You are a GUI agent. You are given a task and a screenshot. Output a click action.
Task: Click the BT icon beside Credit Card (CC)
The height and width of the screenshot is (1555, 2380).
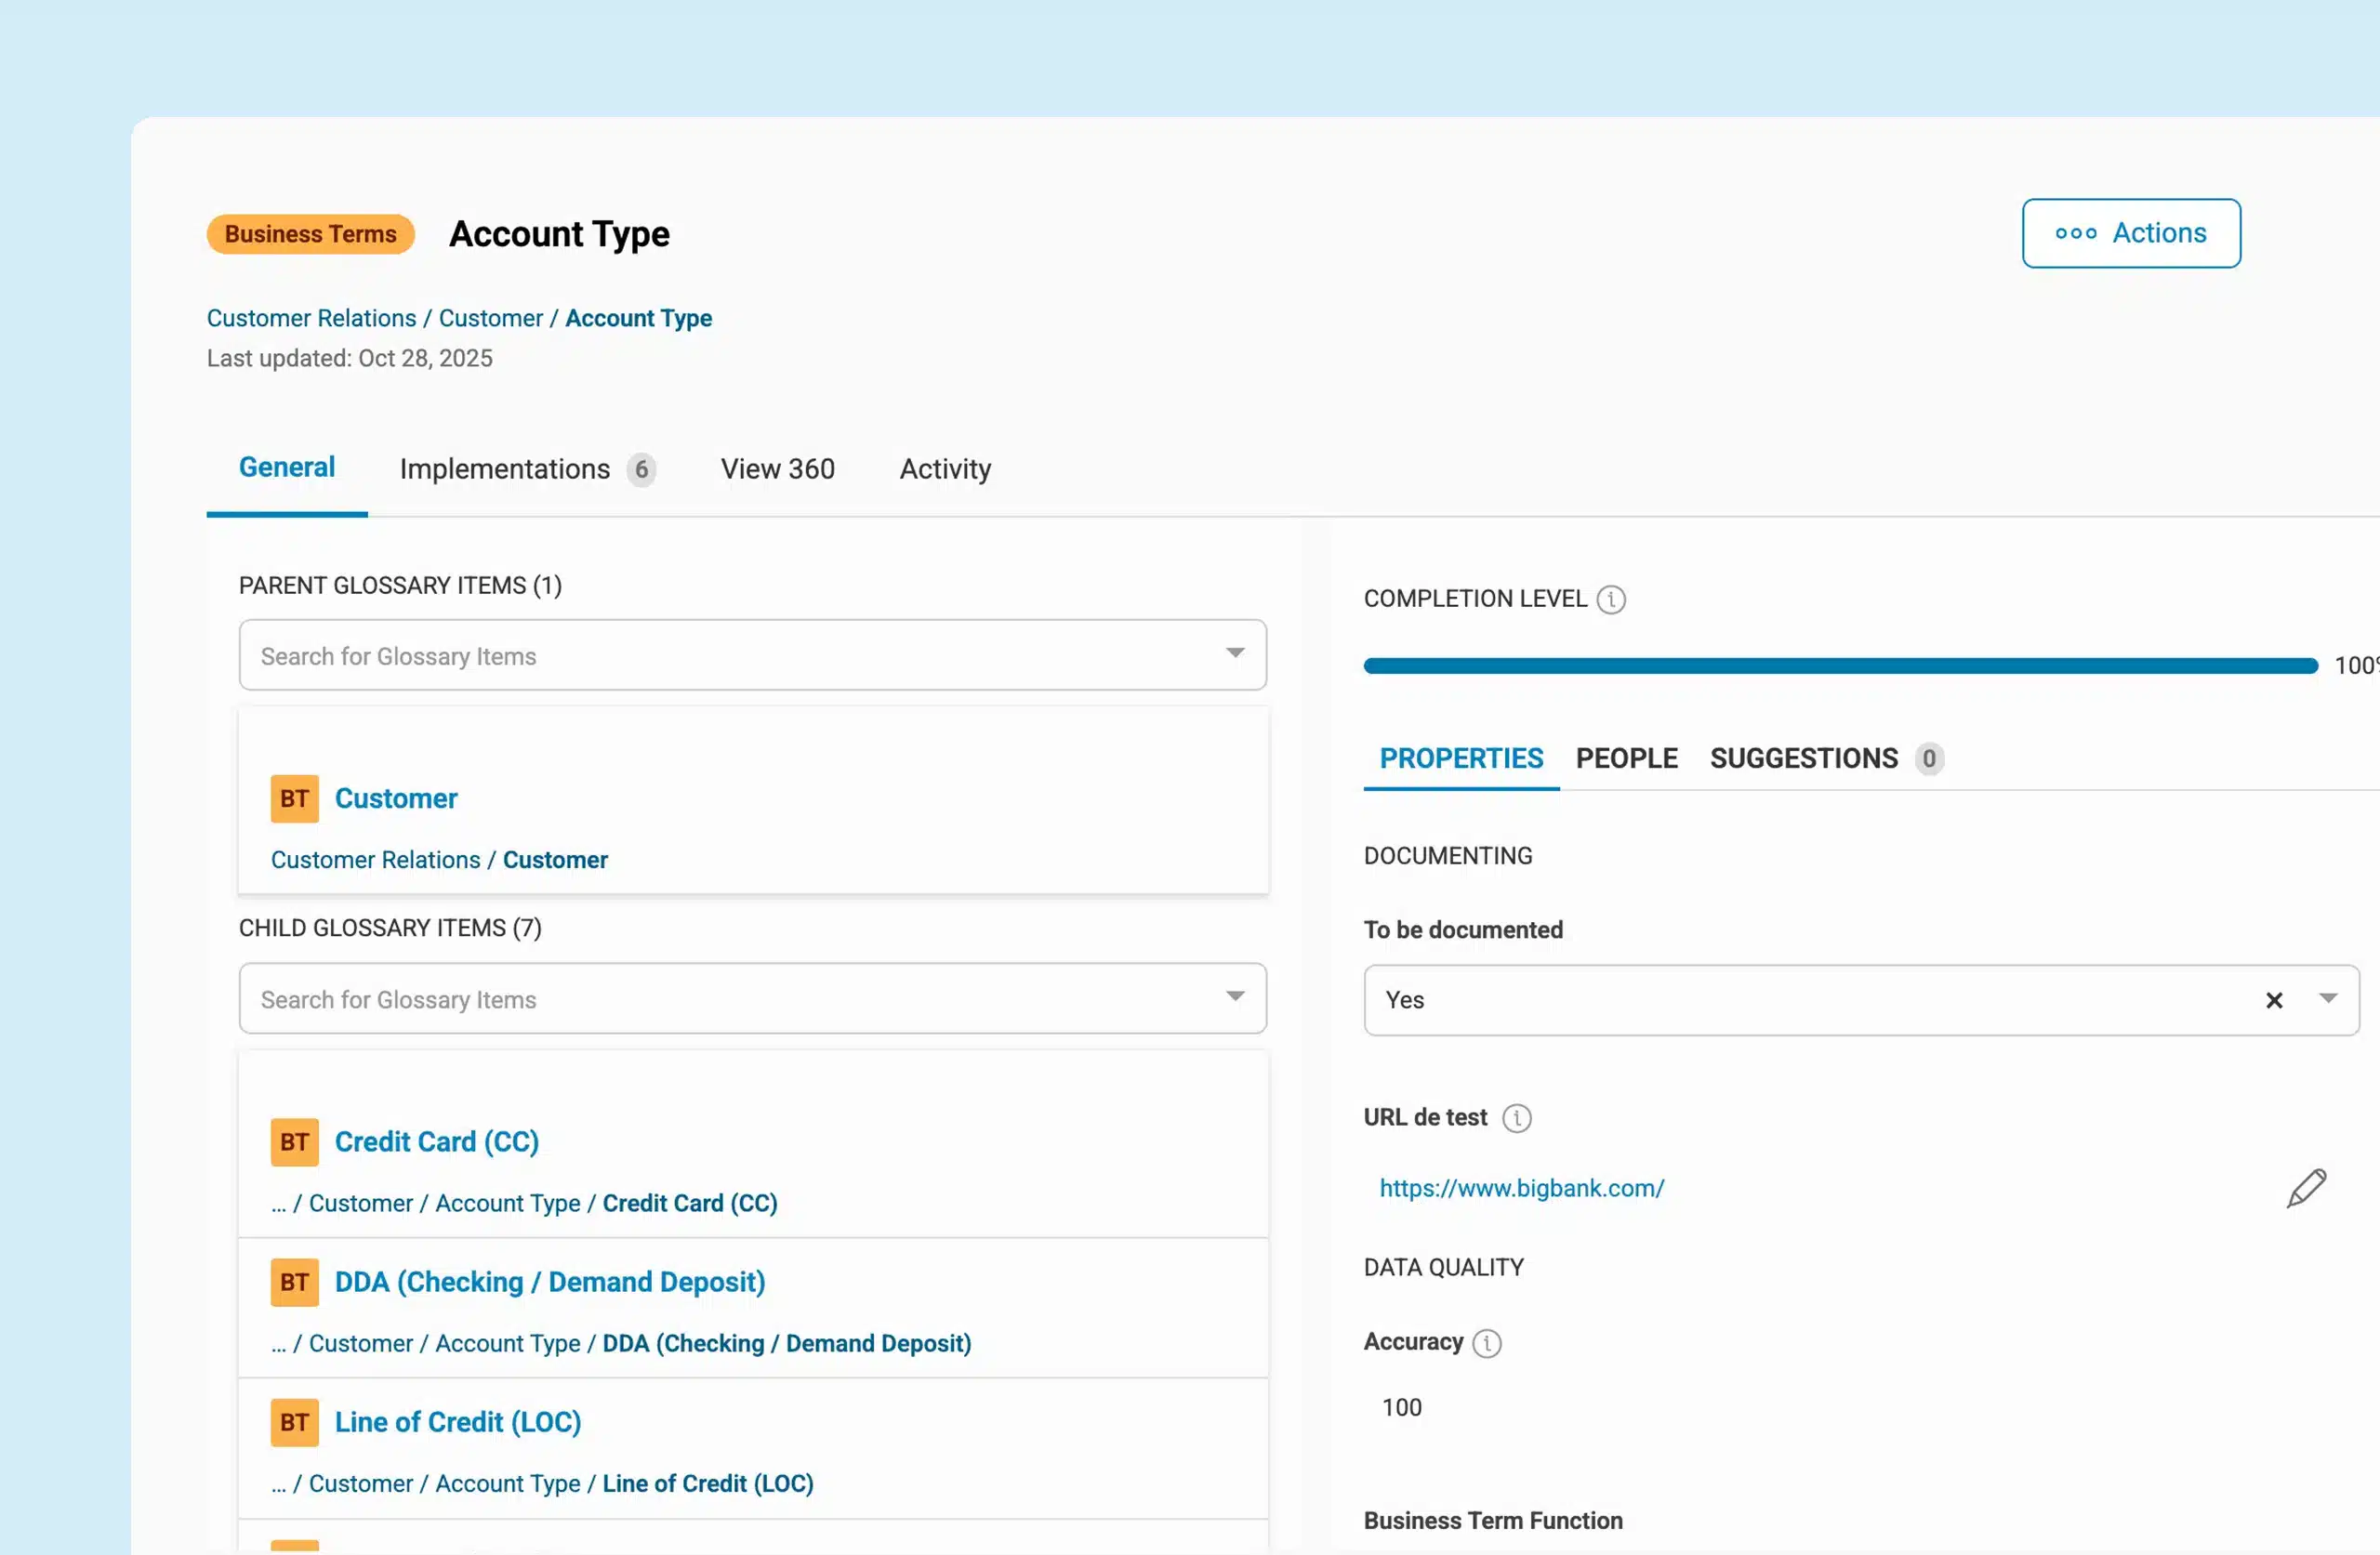(x=294, y=1142)
